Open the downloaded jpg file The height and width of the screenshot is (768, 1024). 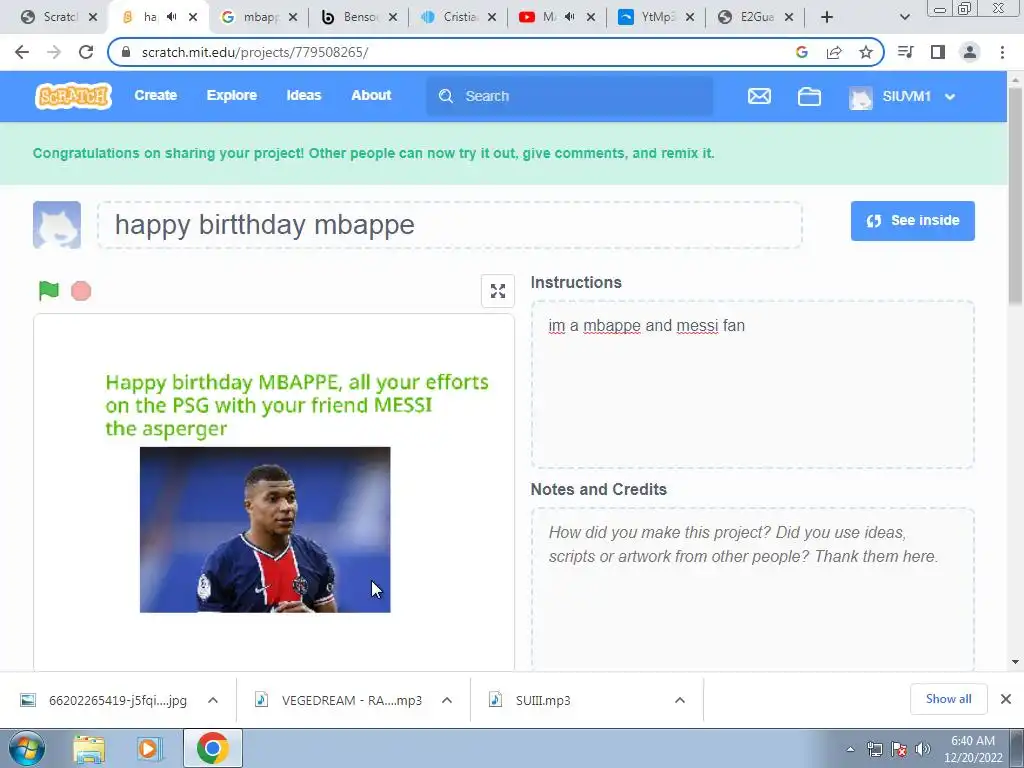(x=104, y=700)
